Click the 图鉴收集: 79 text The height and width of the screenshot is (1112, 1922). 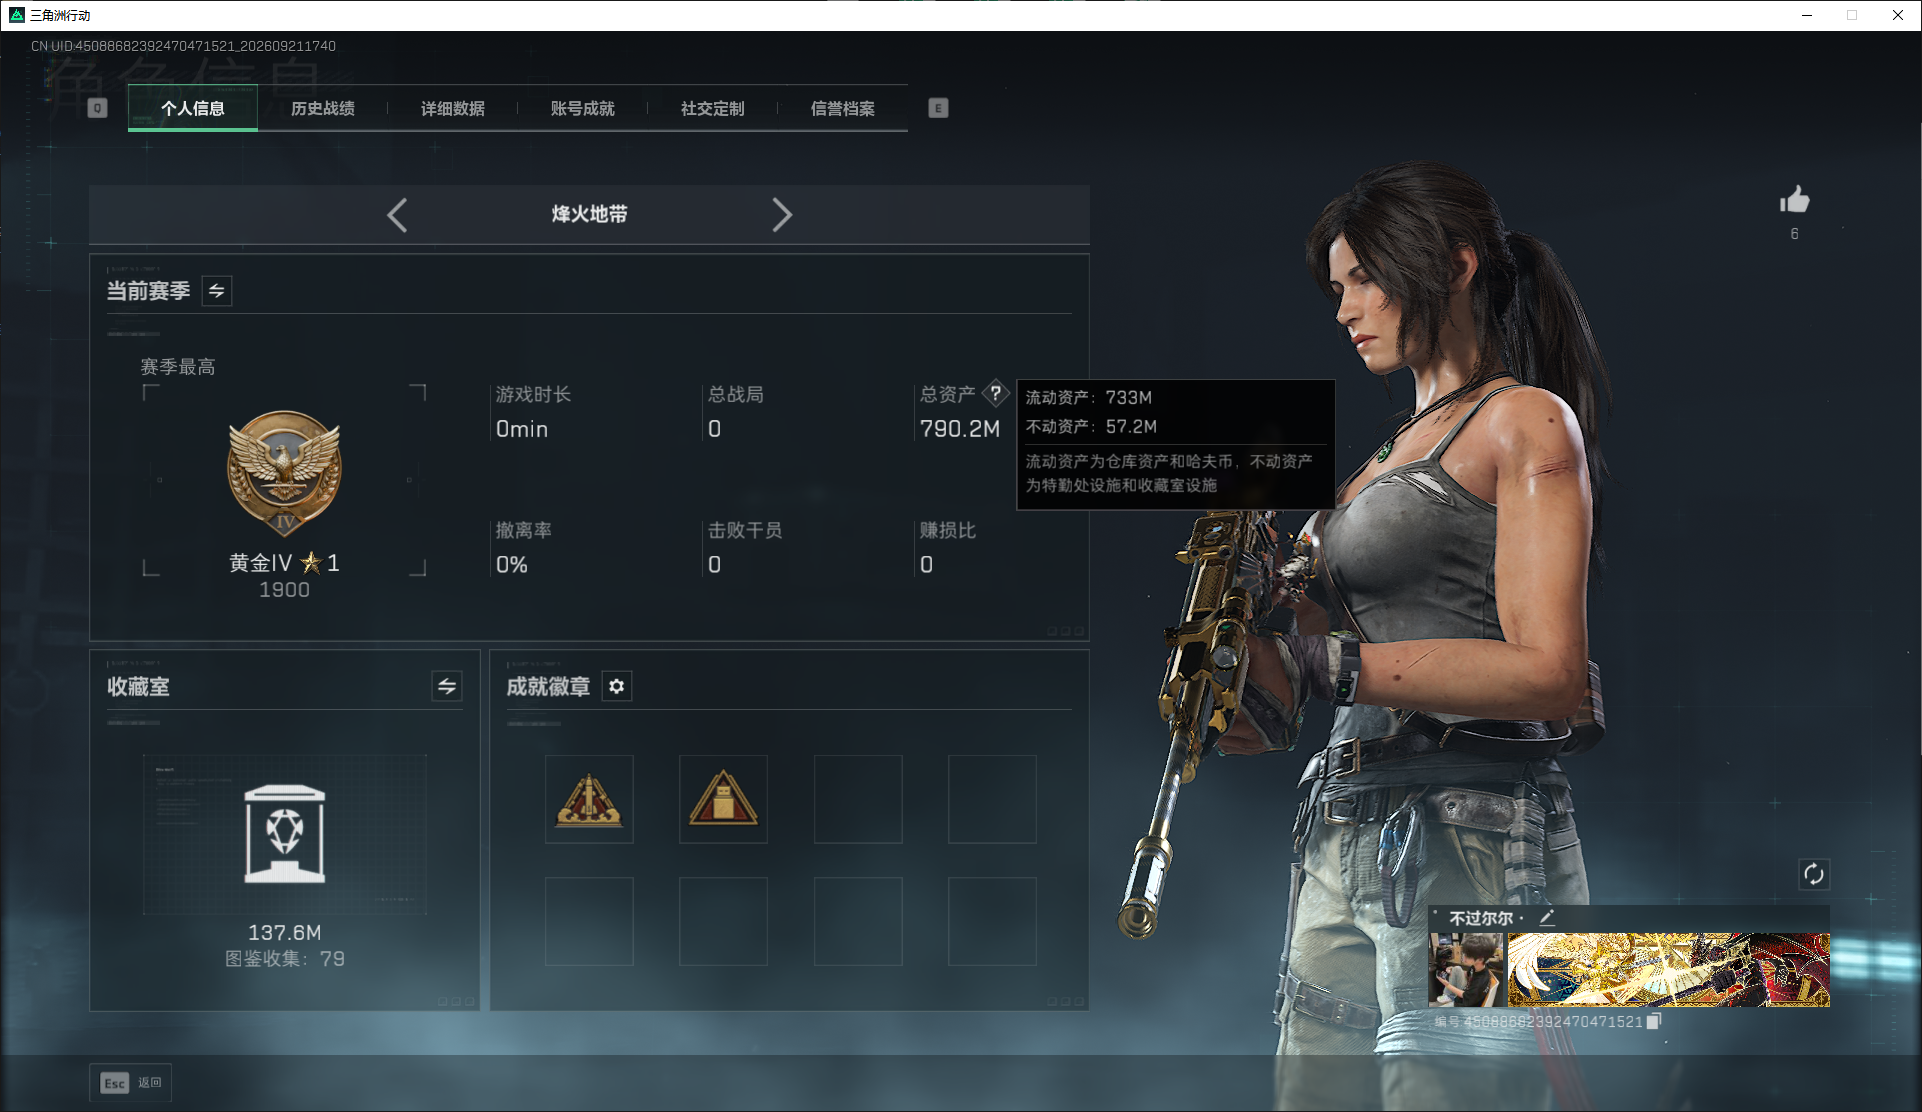tap(285, 959)
